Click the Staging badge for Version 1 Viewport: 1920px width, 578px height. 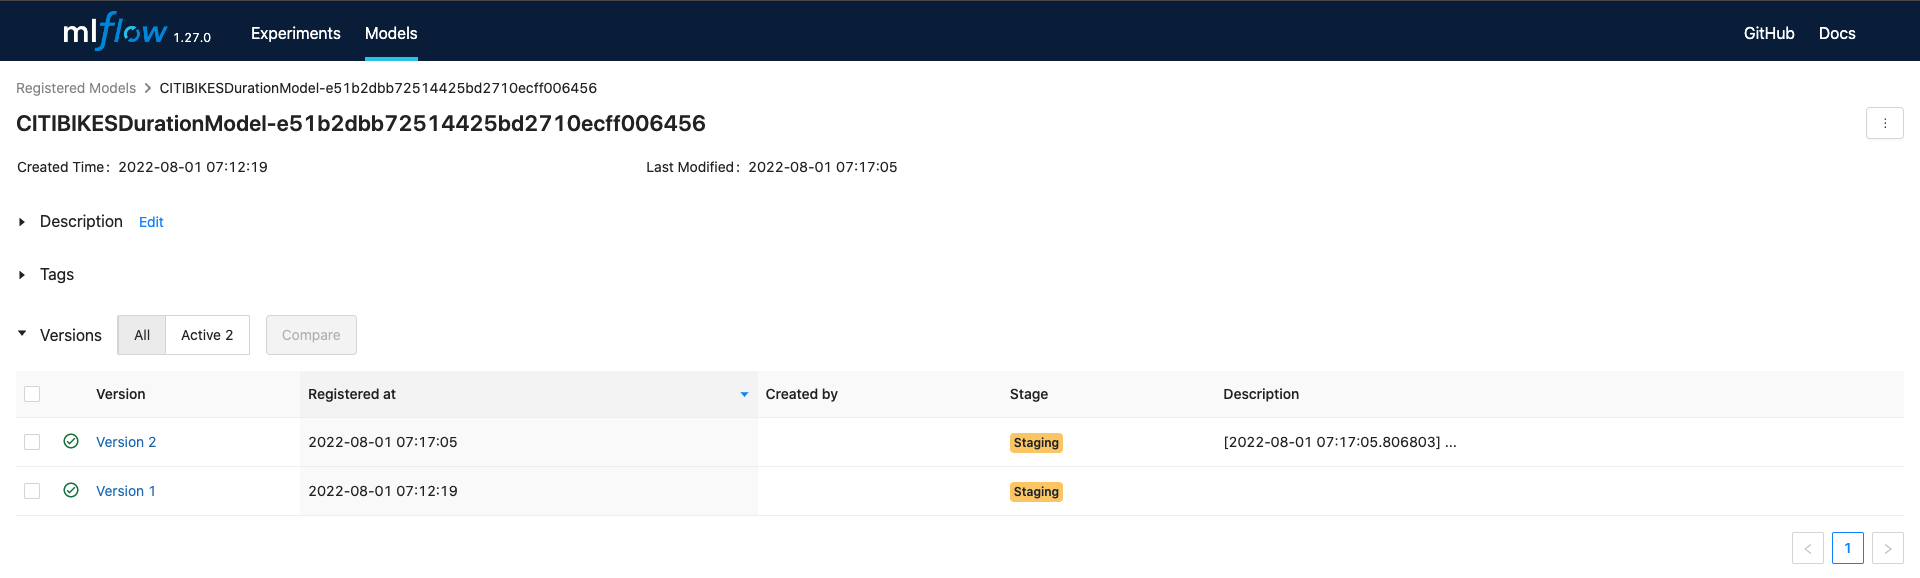[x=1036, y=492]
